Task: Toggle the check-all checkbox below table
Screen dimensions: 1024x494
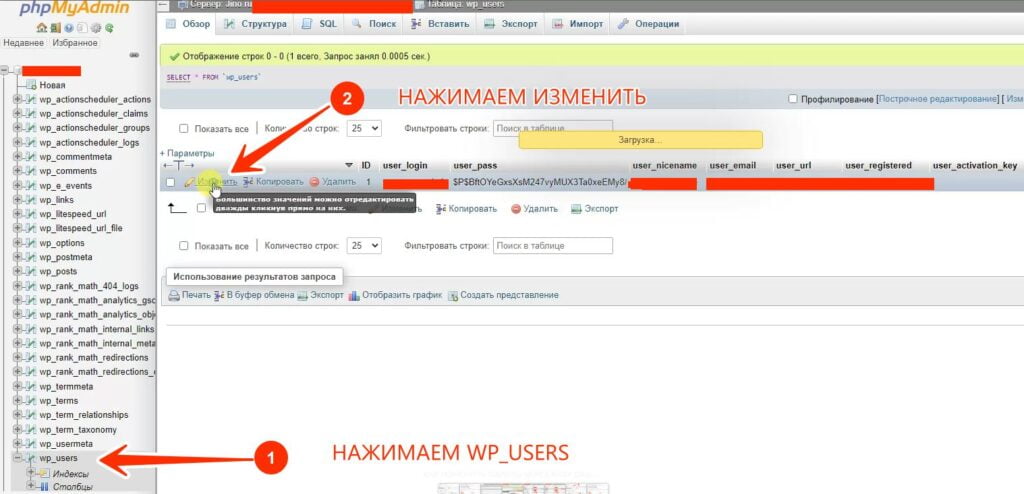Action: [201, 208]
